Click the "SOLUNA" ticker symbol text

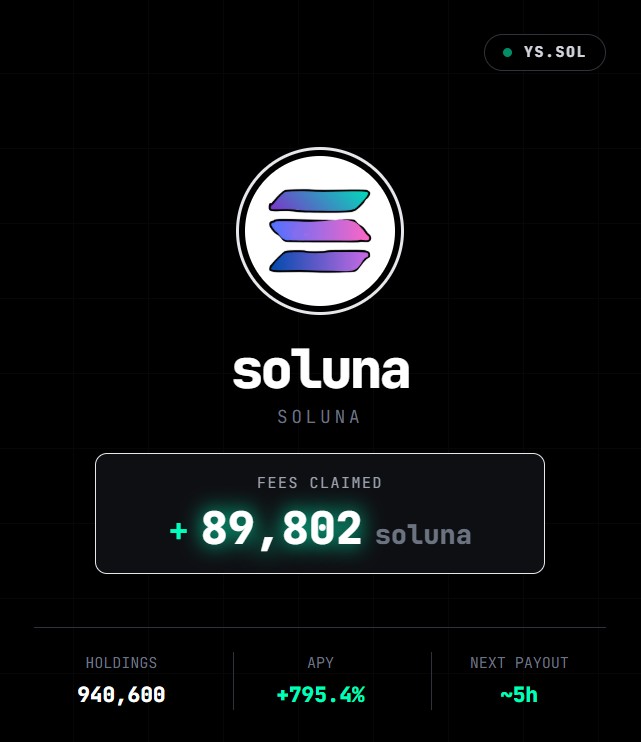click(319, 417)
